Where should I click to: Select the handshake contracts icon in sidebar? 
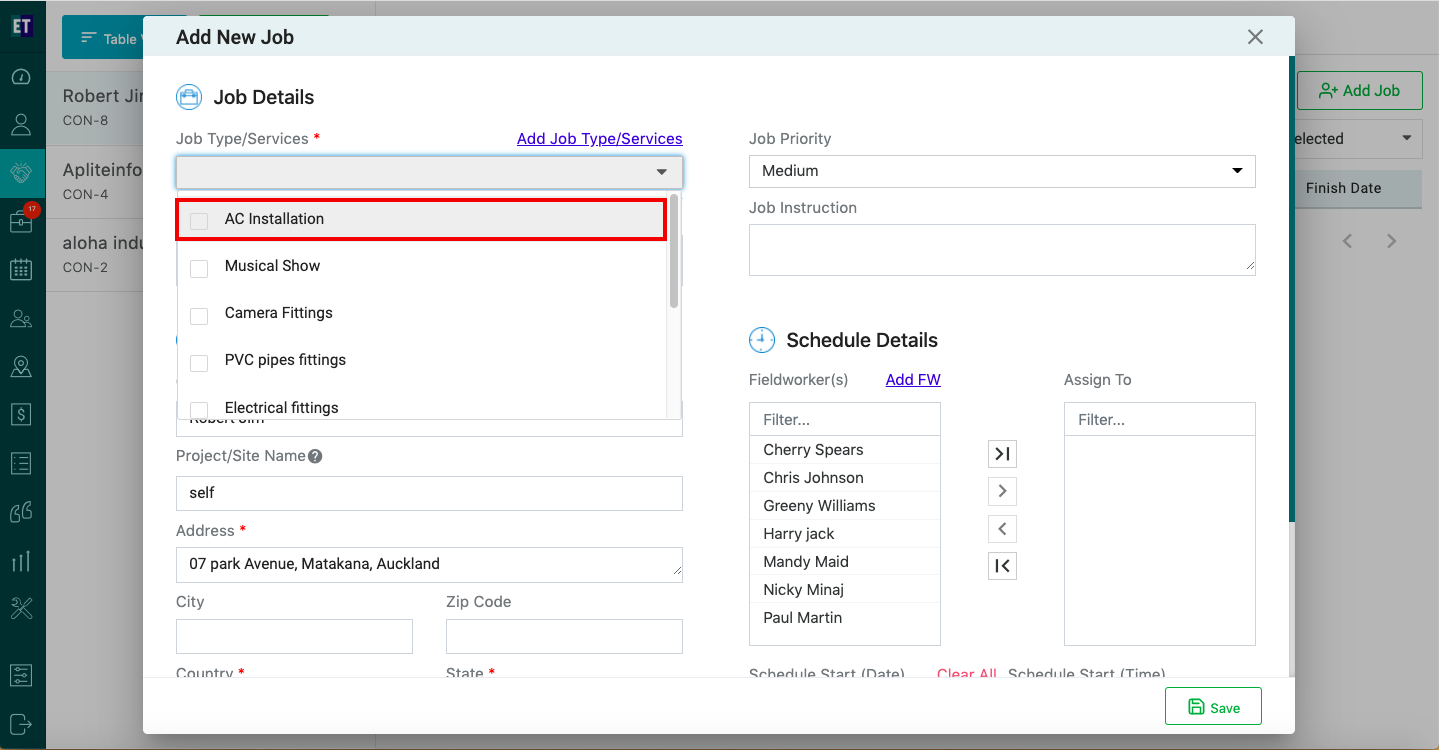click(22, 173)
